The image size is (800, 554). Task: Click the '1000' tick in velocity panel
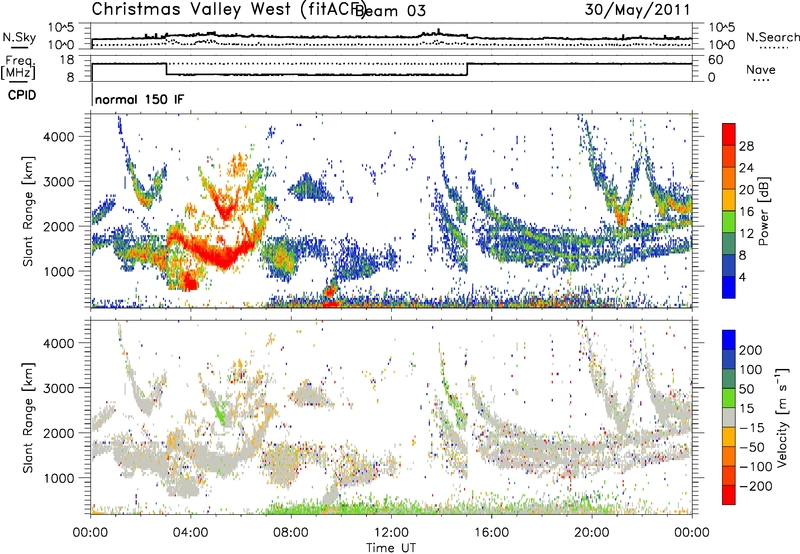point(59,478)
